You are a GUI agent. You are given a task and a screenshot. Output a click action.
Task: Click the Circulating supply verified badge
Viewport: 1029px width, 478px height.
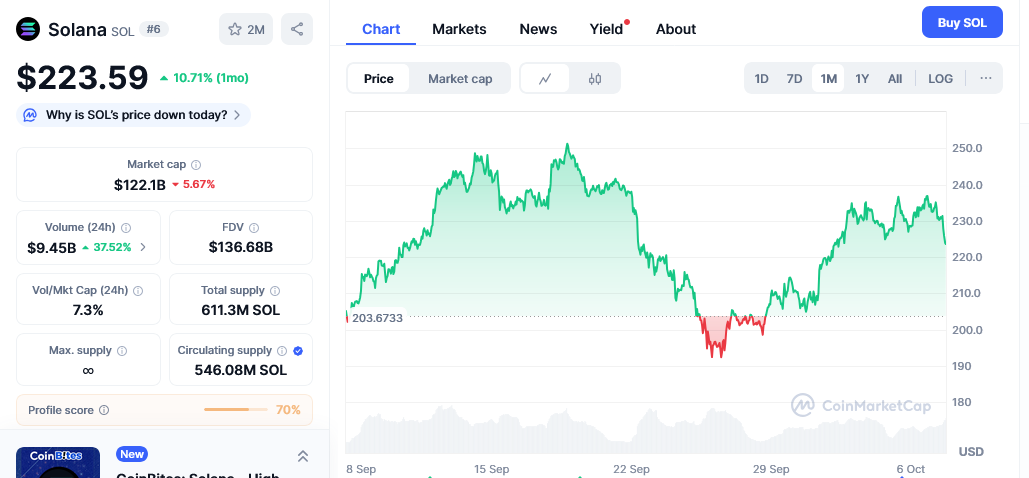298,351
